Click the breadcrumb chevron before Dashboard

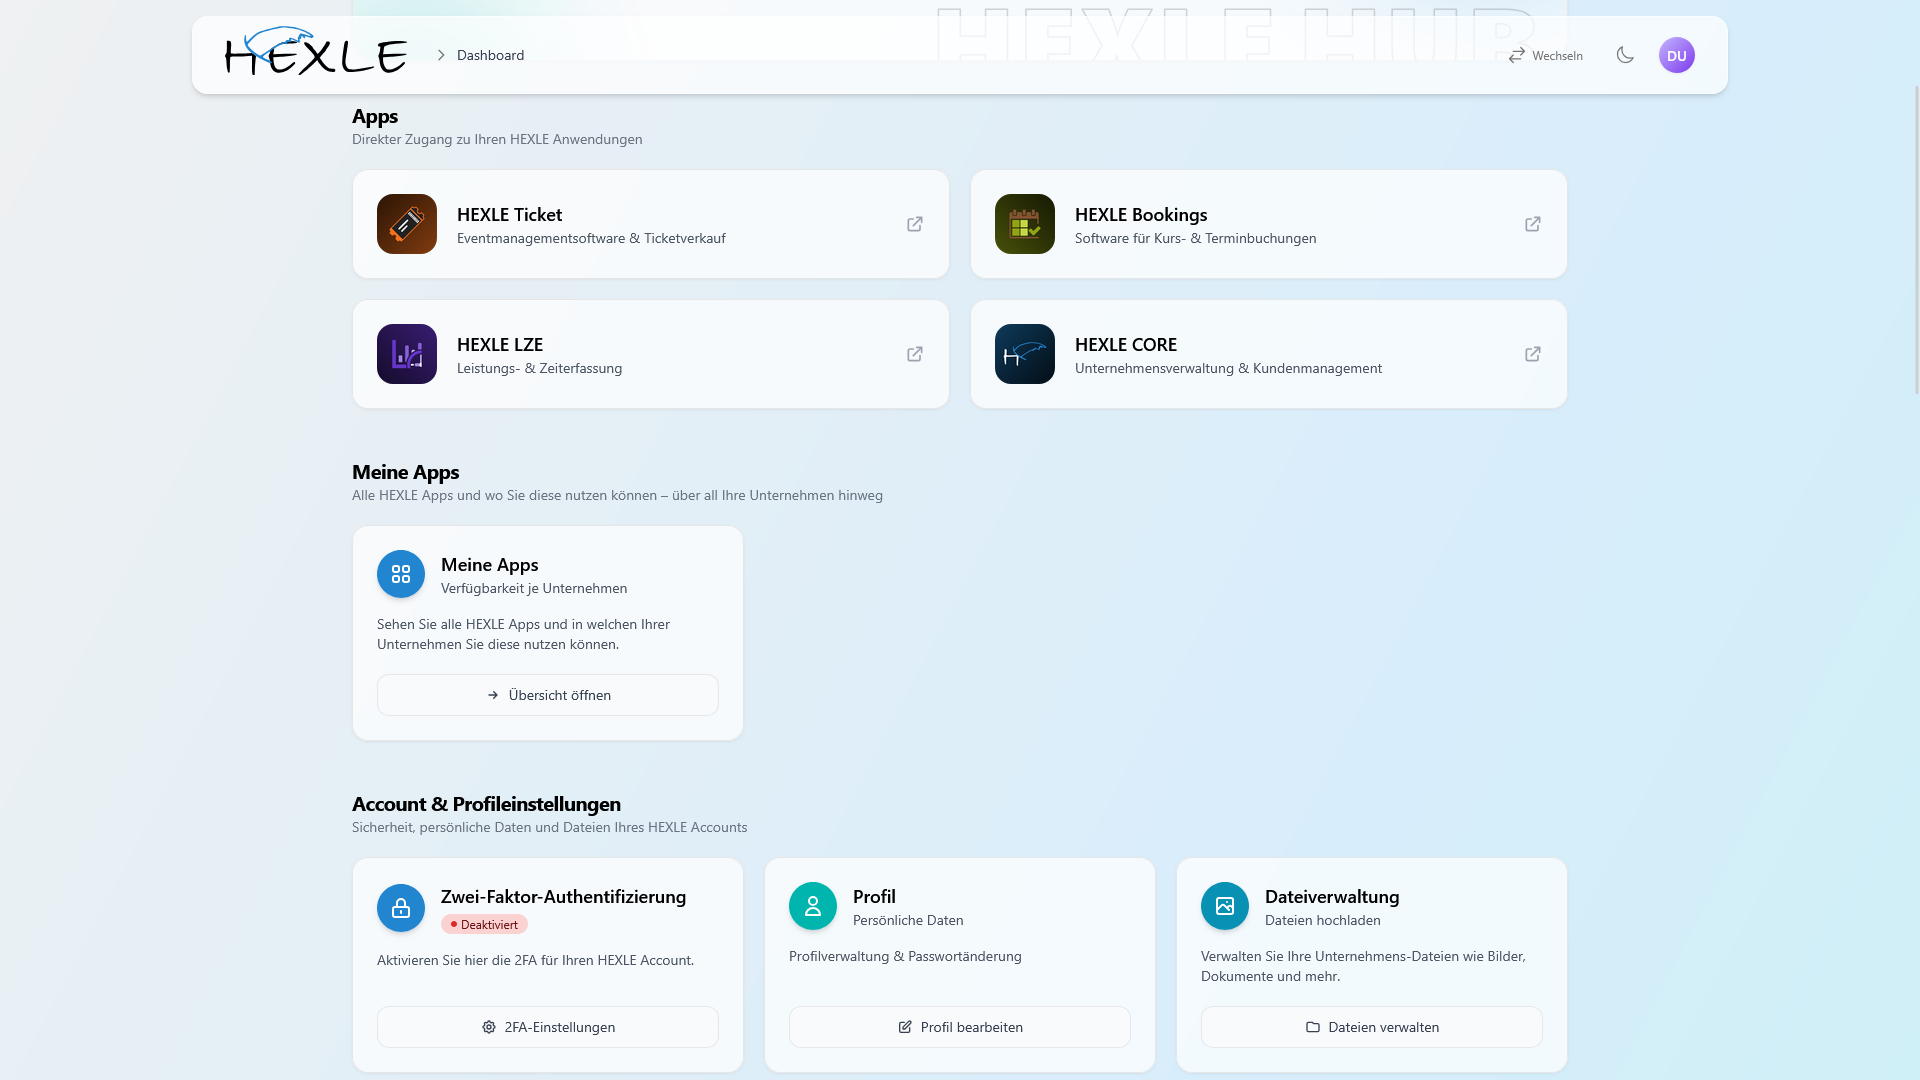[441, 55]
